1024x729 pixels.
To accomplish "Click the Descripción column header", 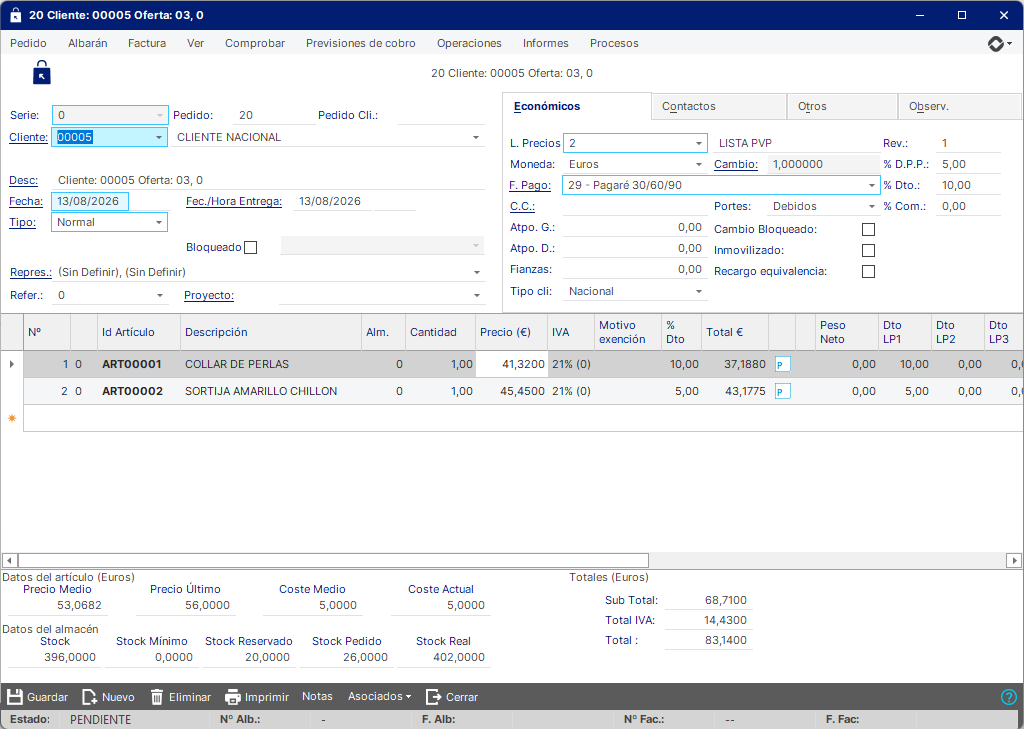I will (271, 332).
